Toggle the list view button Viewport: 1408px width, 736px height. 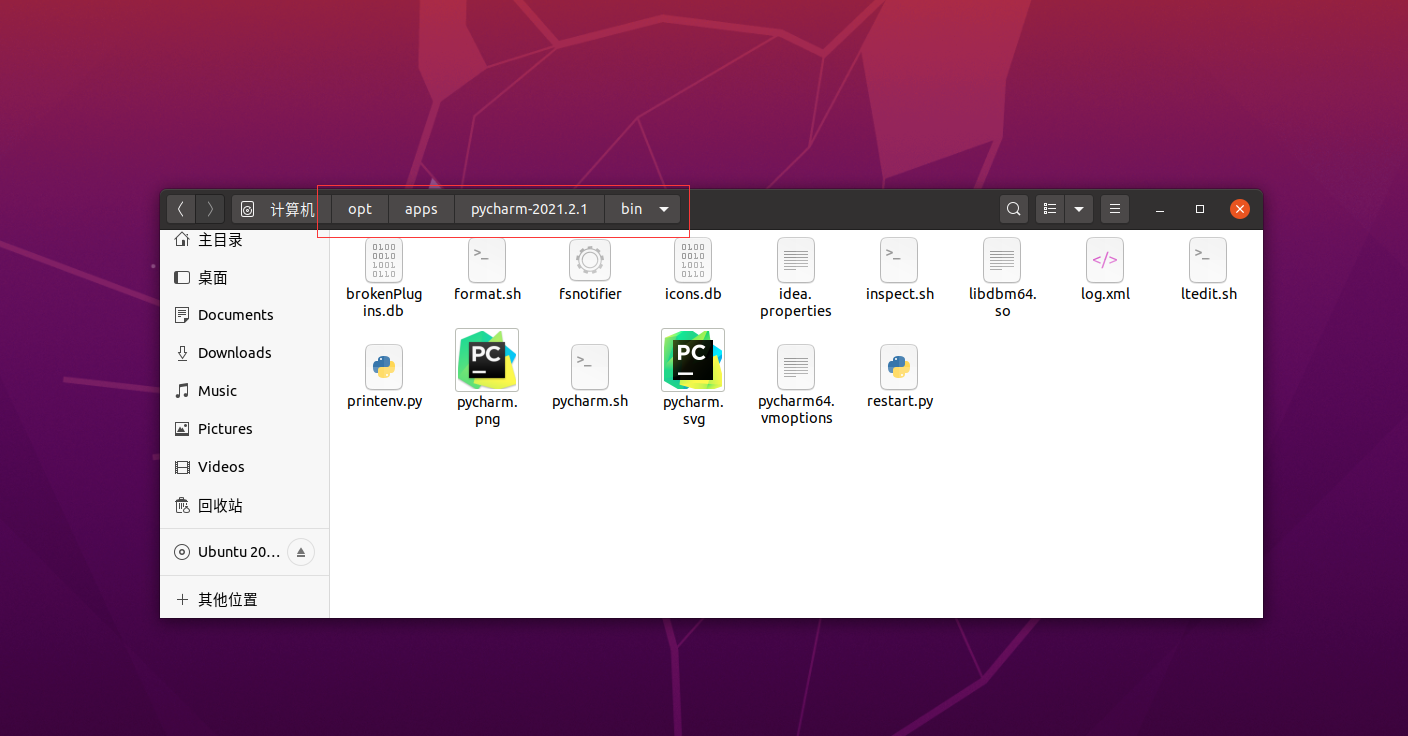click(1050, 209)
